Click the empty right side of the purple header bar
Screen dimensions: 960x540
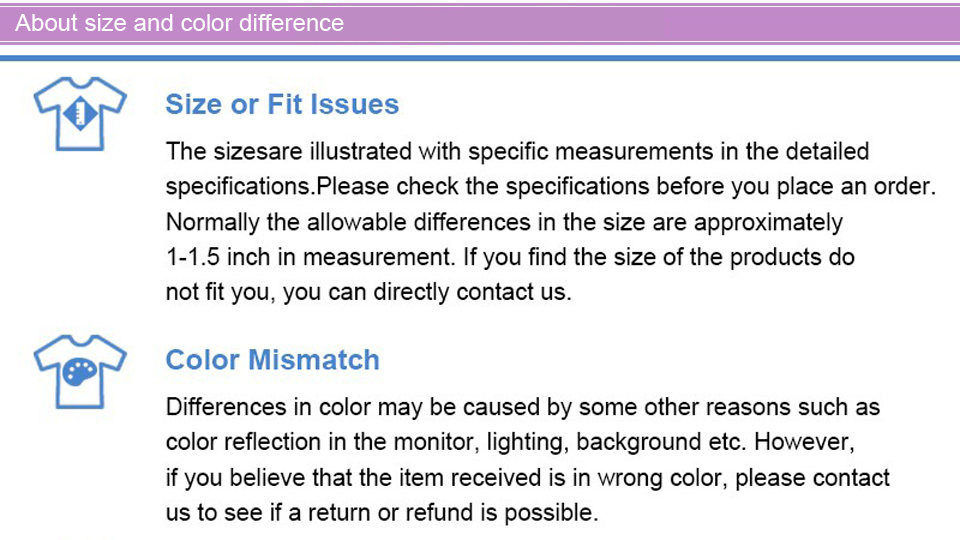[700, 23]
